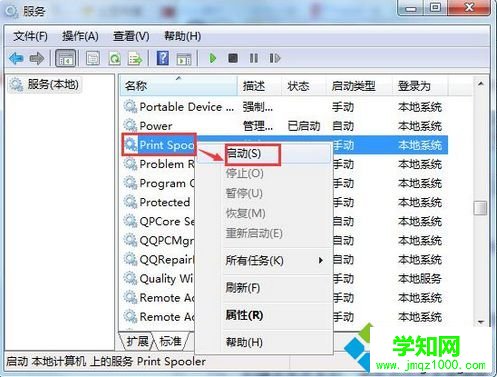Open the Help question mark icon
The image size is (497, 377).
163,59
